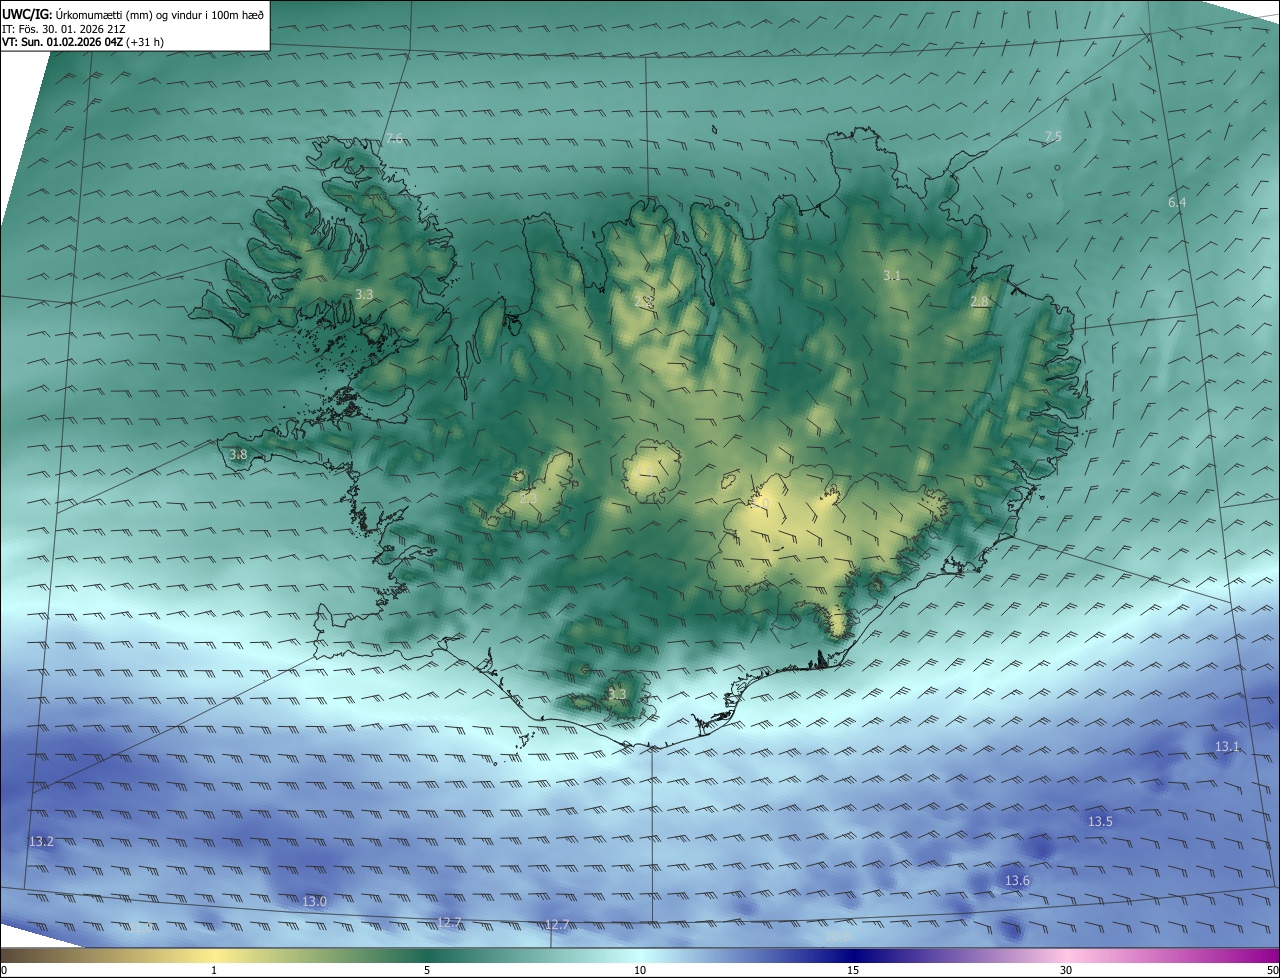Click the 13.6 value label on the map
1280x978 pixels.
tap(1017, 881)
